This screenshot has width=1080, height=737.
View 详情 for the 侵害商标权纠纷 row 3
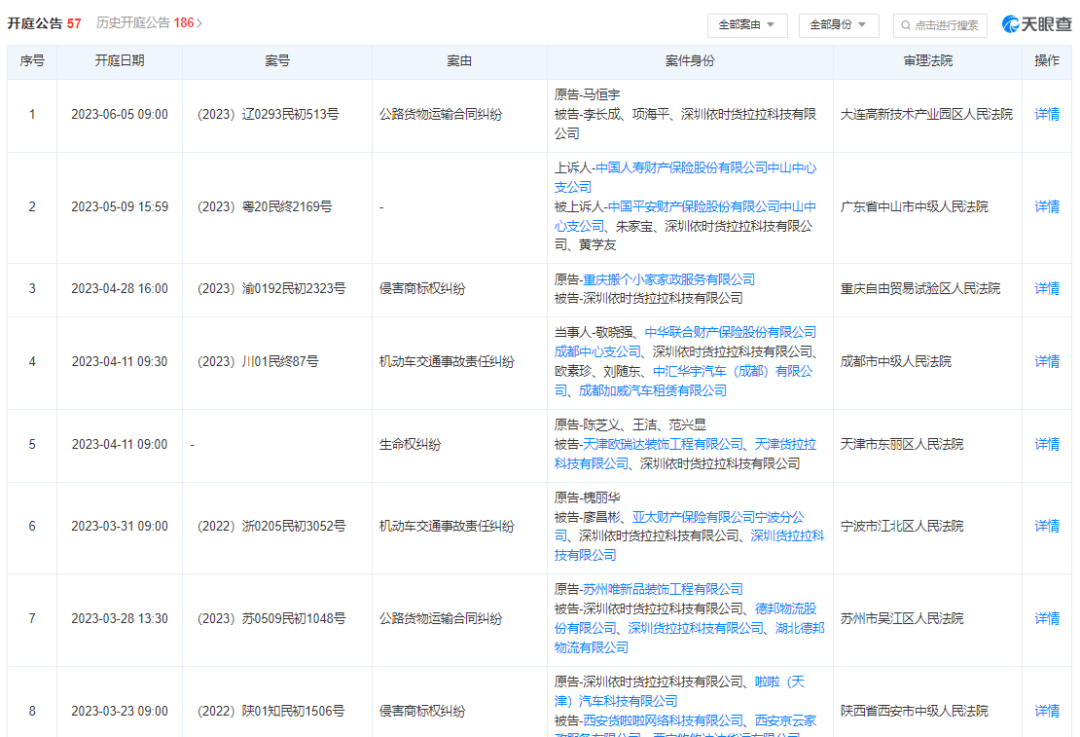click(x=1047, y=289)
